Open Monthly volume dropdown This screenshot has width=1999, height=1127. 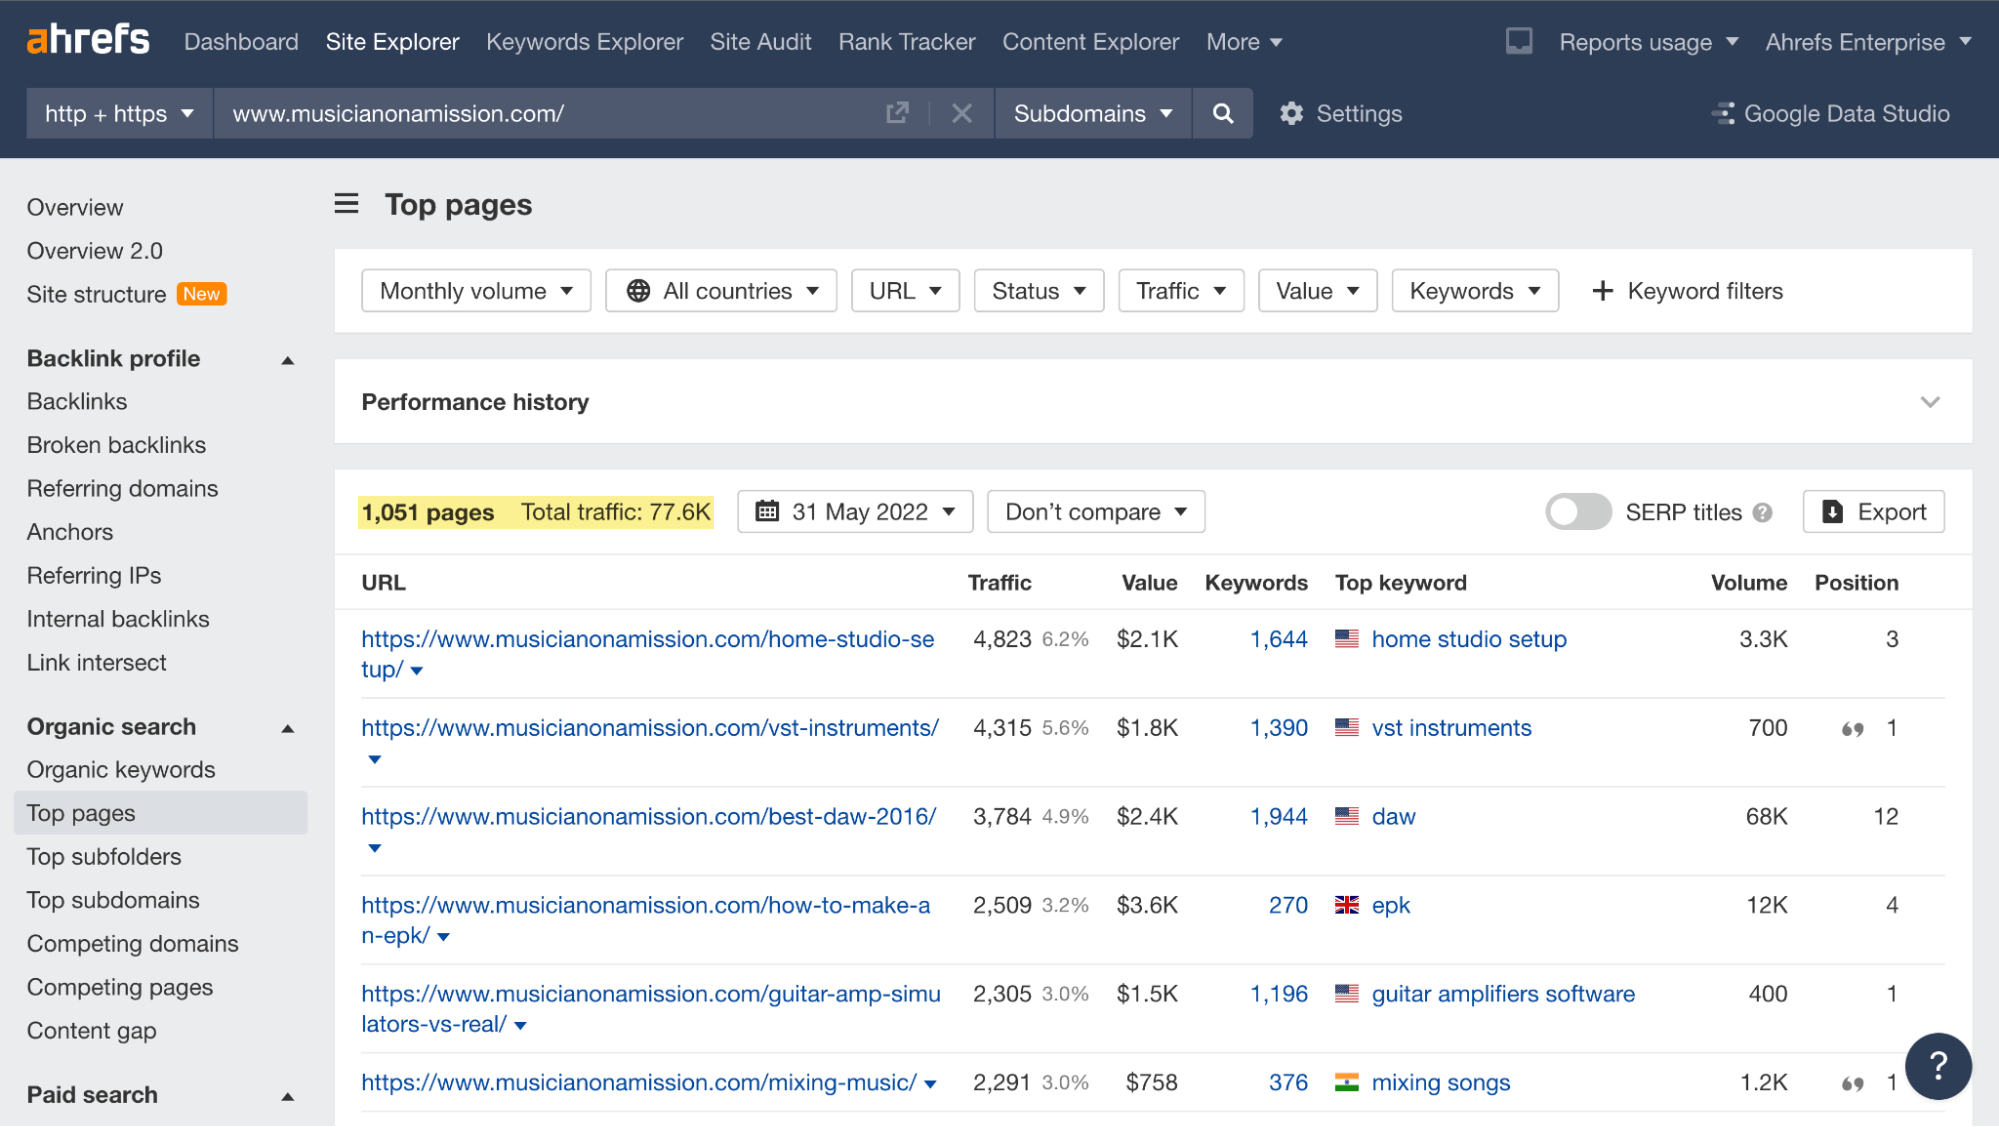click(x=476, y=291)
